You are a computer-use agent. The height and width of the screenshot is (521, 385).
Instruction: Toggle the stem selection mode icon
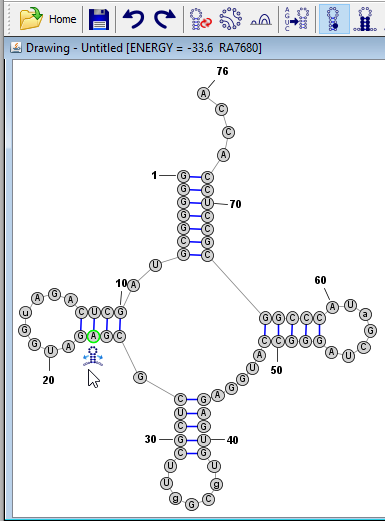tap(365, 19)
